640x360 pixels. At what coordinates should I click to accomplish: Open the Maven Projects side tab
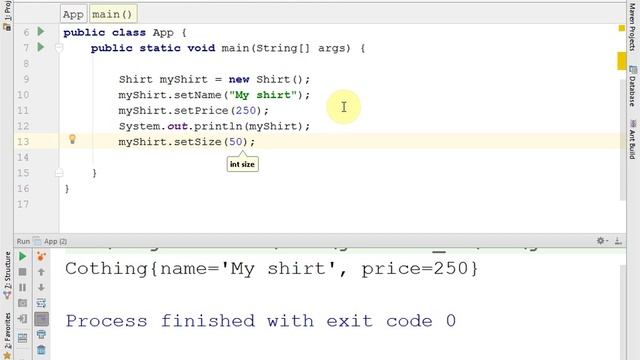pyautogui.click(x=632, y=27)
